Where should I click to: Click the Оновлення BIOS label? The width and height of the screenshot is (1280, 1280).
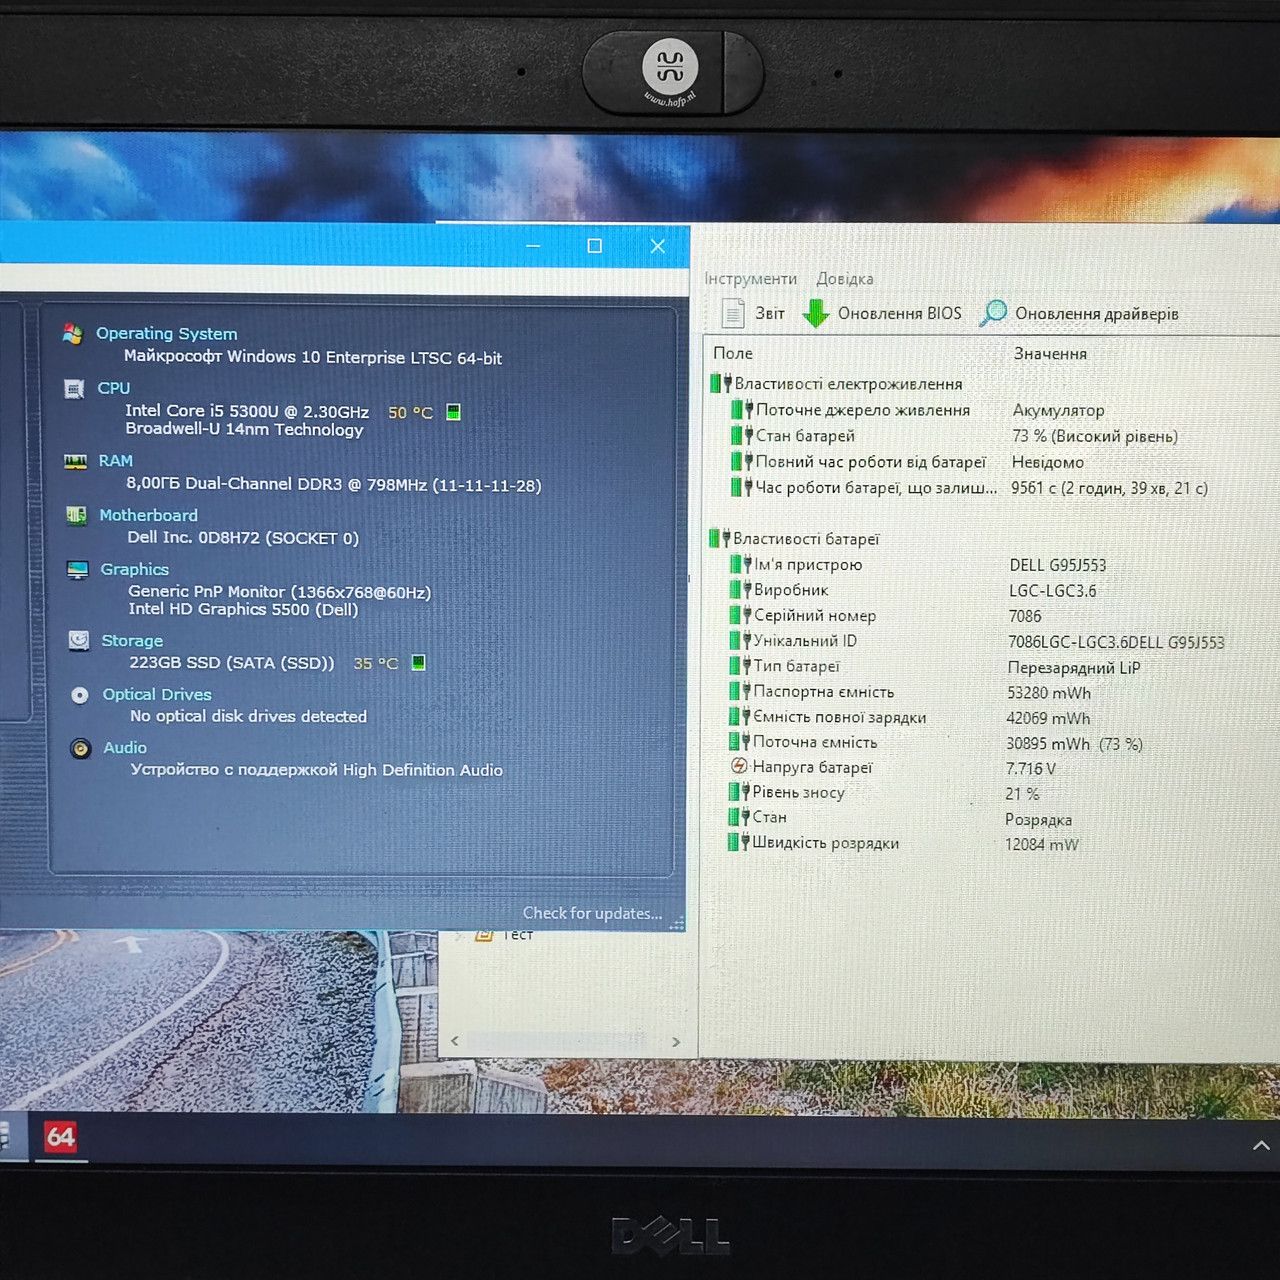click(x=899, y=314)
